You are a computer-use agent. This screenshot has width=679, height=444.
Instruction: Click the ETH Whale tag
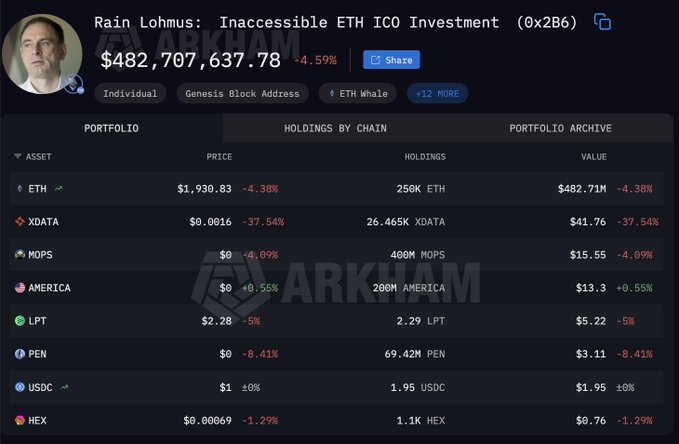click(x=358, y=94)
